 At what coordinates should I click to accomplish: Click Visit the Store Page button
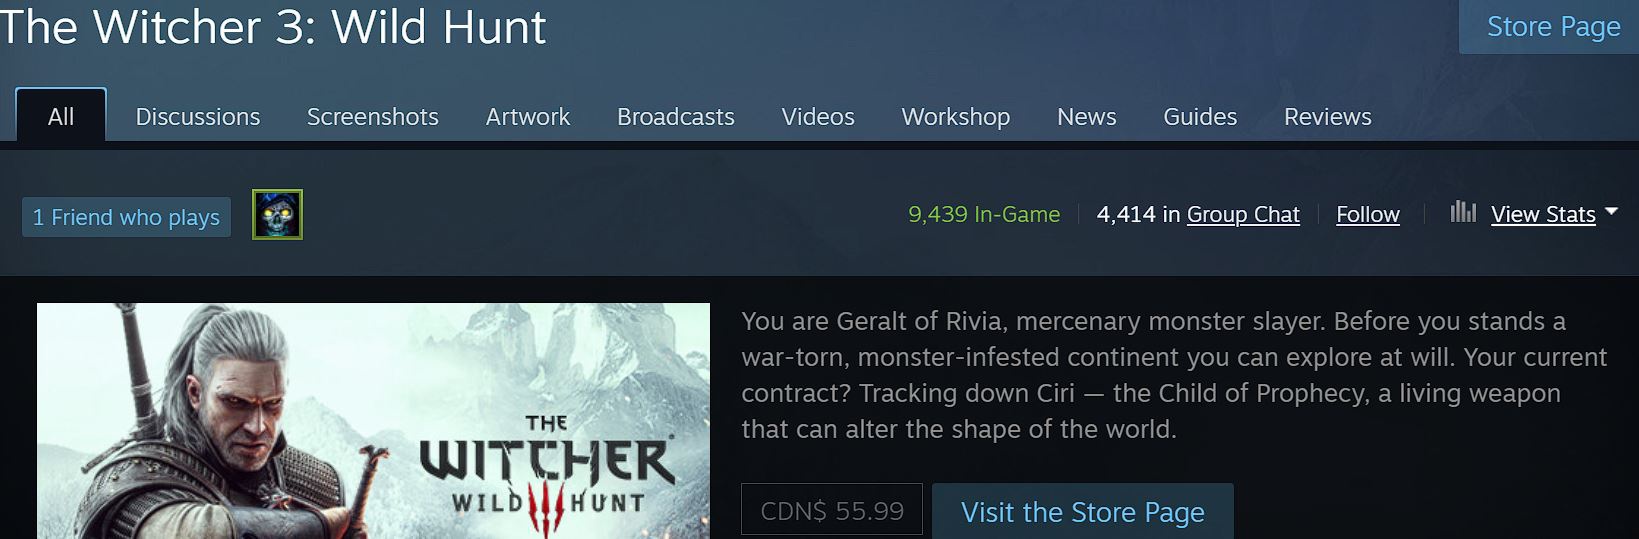click(1083, 511)
